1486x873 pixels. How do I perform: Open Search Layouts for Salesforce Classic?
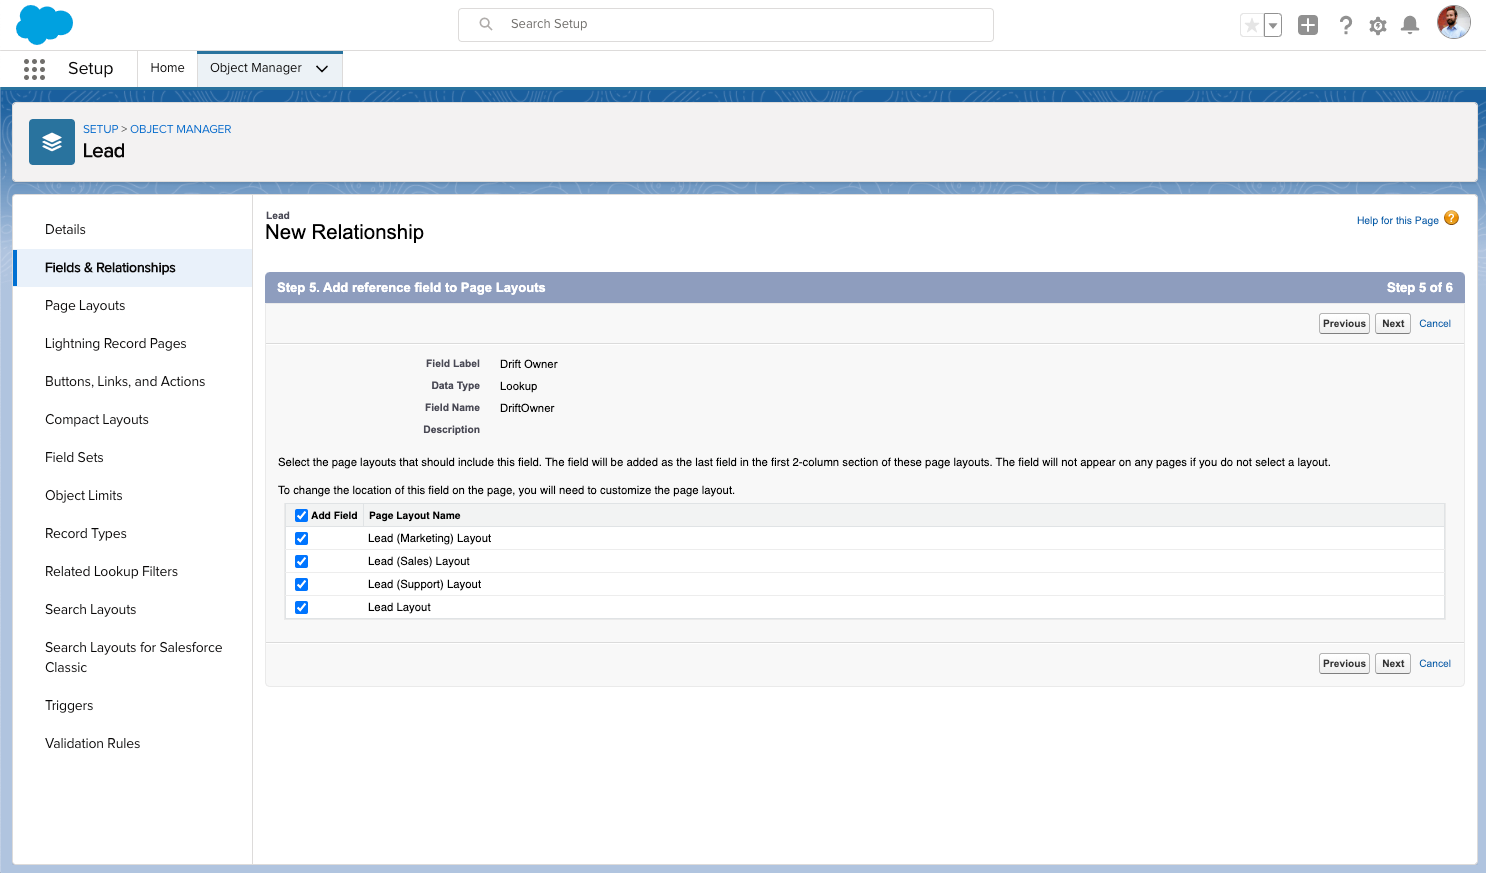pos(132,658)
